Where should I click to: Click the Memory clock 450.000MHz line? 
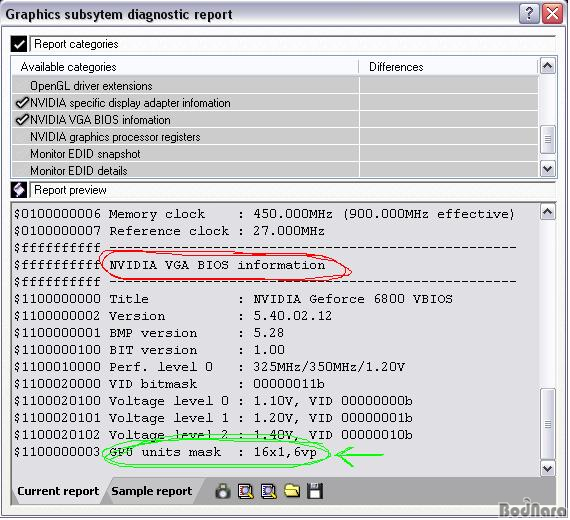pos(264,214)
